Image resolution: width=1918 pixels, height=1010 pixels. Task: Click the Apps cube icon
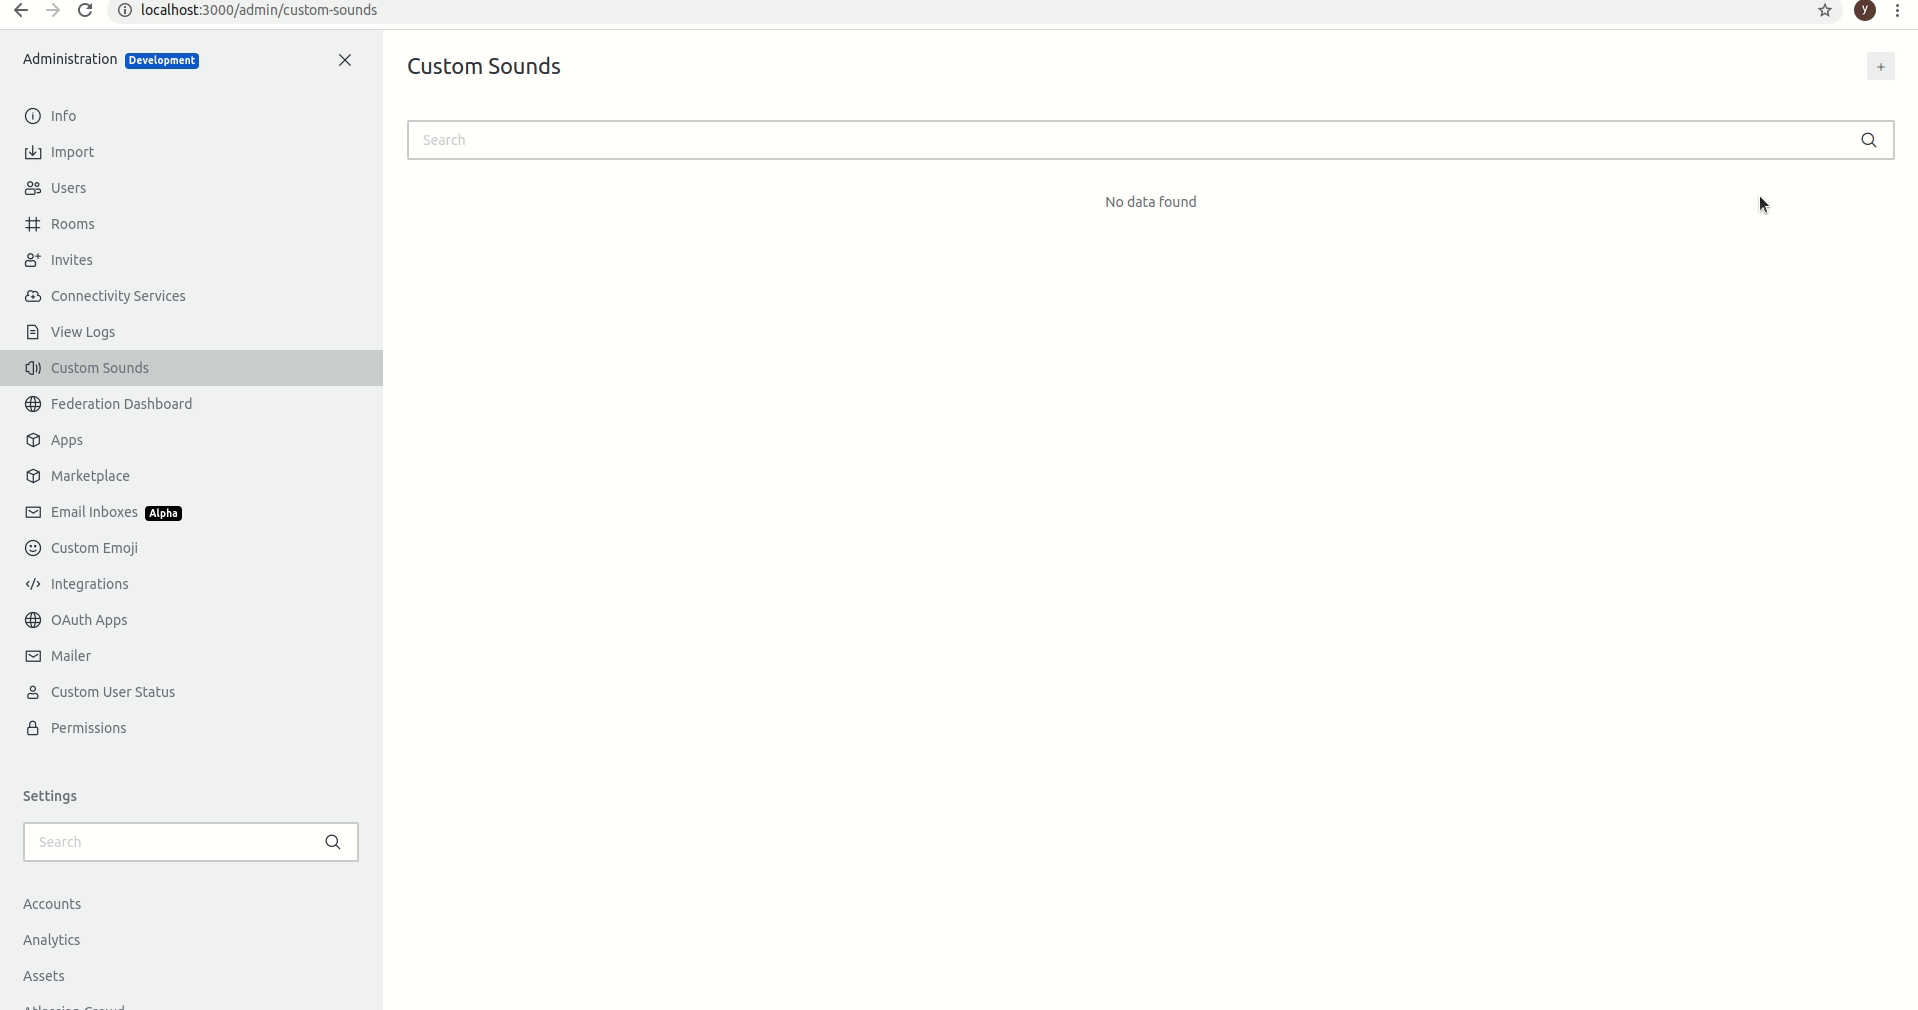[33, 440]
